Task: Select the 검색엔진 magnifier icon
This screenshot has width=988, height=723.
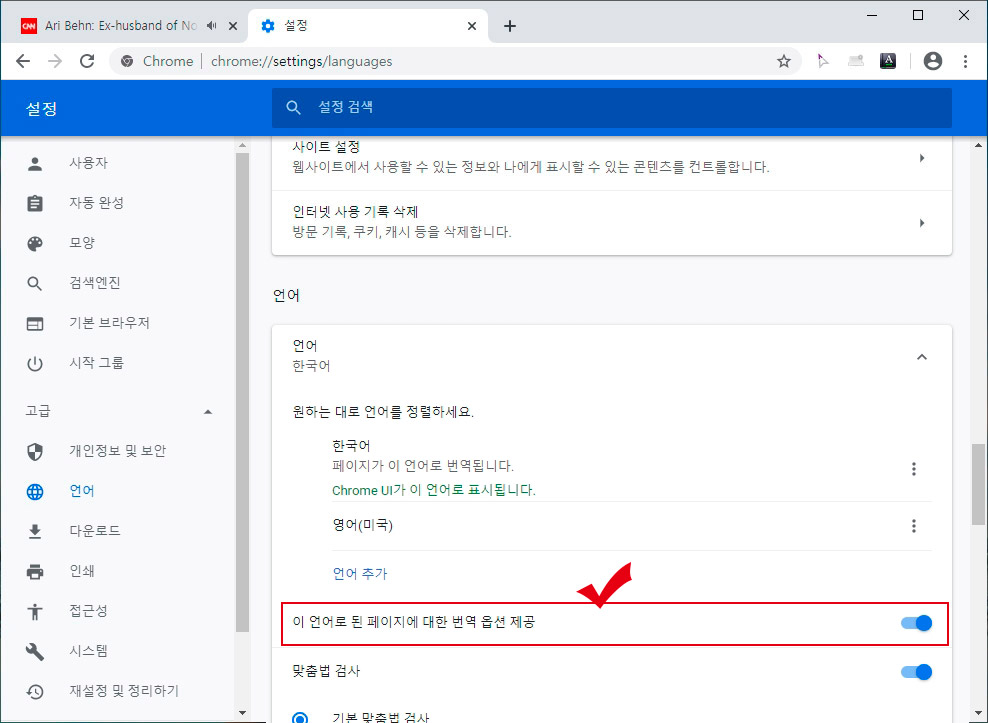Action: (35, 282)
